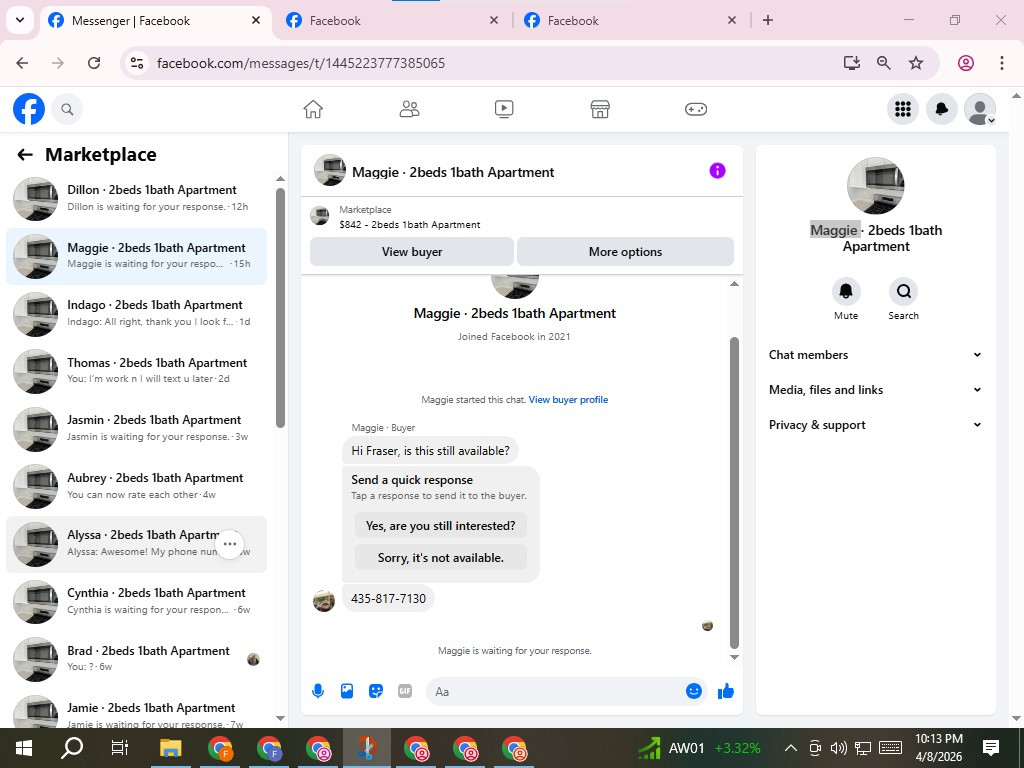Open File Explorer from taskbar
This screenshot has width=1024, height=768.
171,748
